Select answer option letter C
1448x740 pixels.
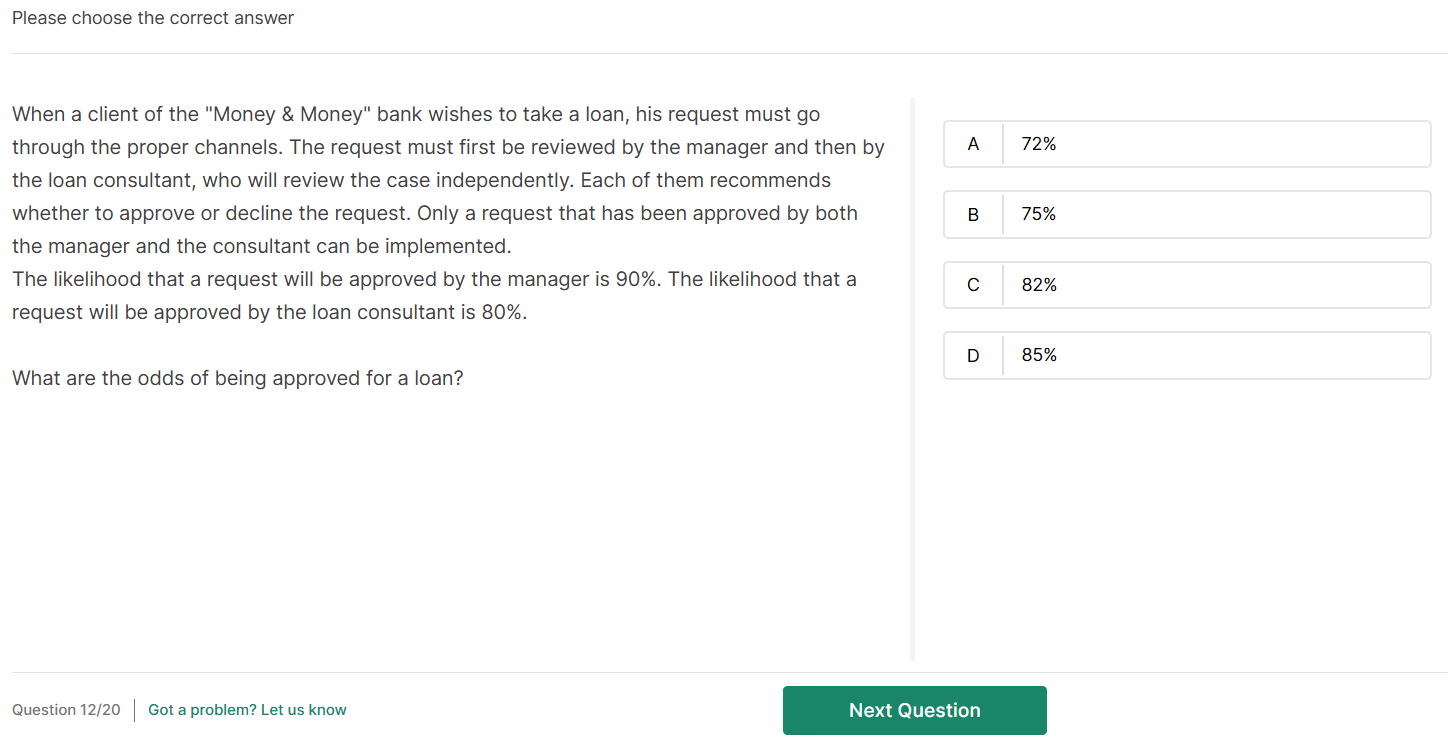click(x=973, y=285)
